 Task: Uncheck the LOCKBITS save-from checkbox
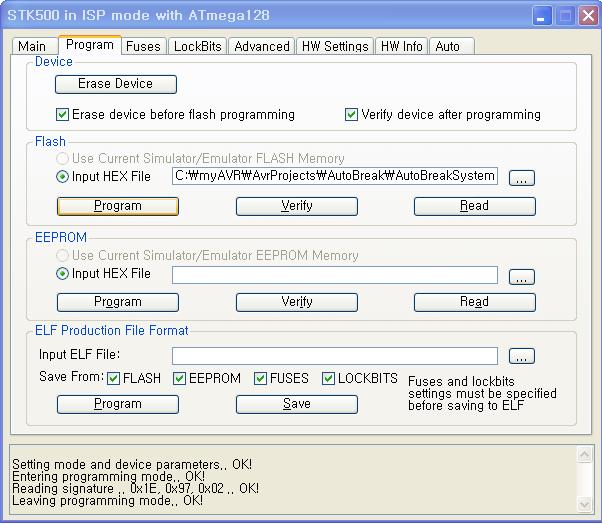[329, 379]
